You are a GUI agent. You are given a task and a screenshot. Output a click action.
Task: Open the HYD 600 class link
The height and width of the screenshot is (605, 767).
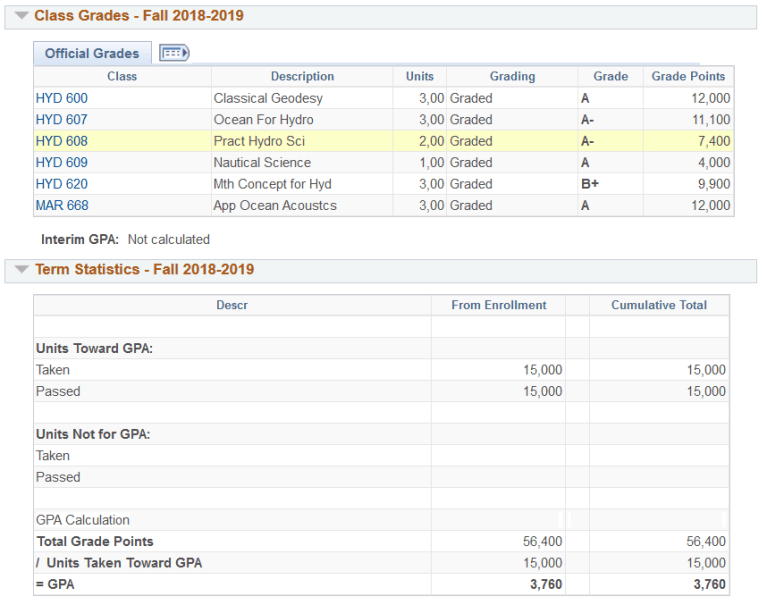pyautogui.click(x=61, y=98)
